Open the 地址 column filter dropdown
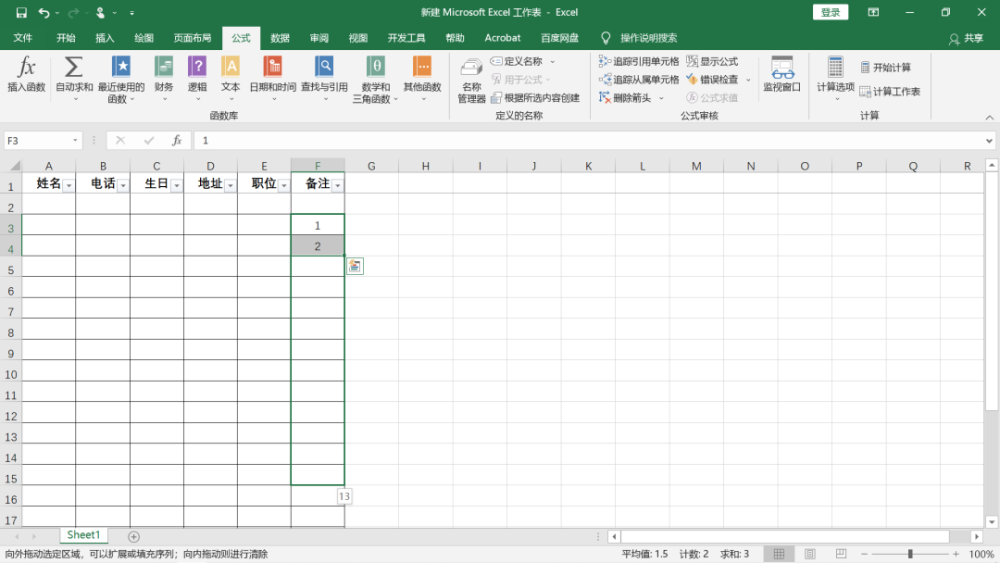Screen dimensions: 1000x563 (x=230, y=186)
